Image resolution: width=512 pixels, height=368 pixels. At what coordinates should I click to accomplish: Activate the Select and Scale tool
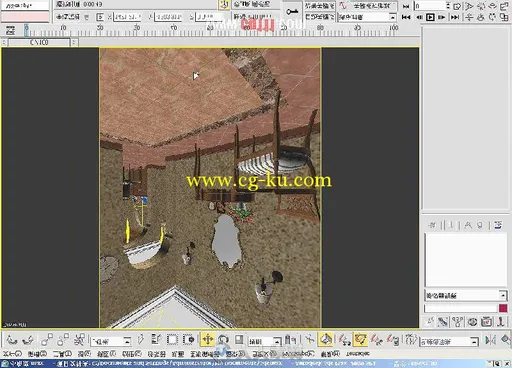[x=239, y=340]
